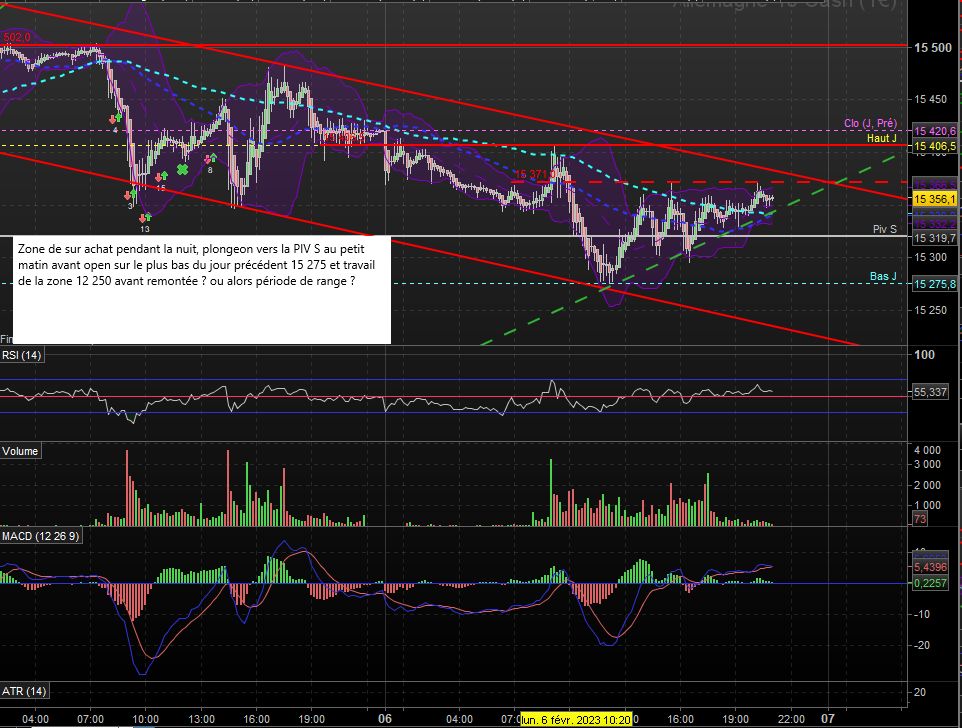Click the annotation text box about Zone de sur achat
Viewport: 962px width, 728px height.
pyautogui.click(x=201, y=289)
